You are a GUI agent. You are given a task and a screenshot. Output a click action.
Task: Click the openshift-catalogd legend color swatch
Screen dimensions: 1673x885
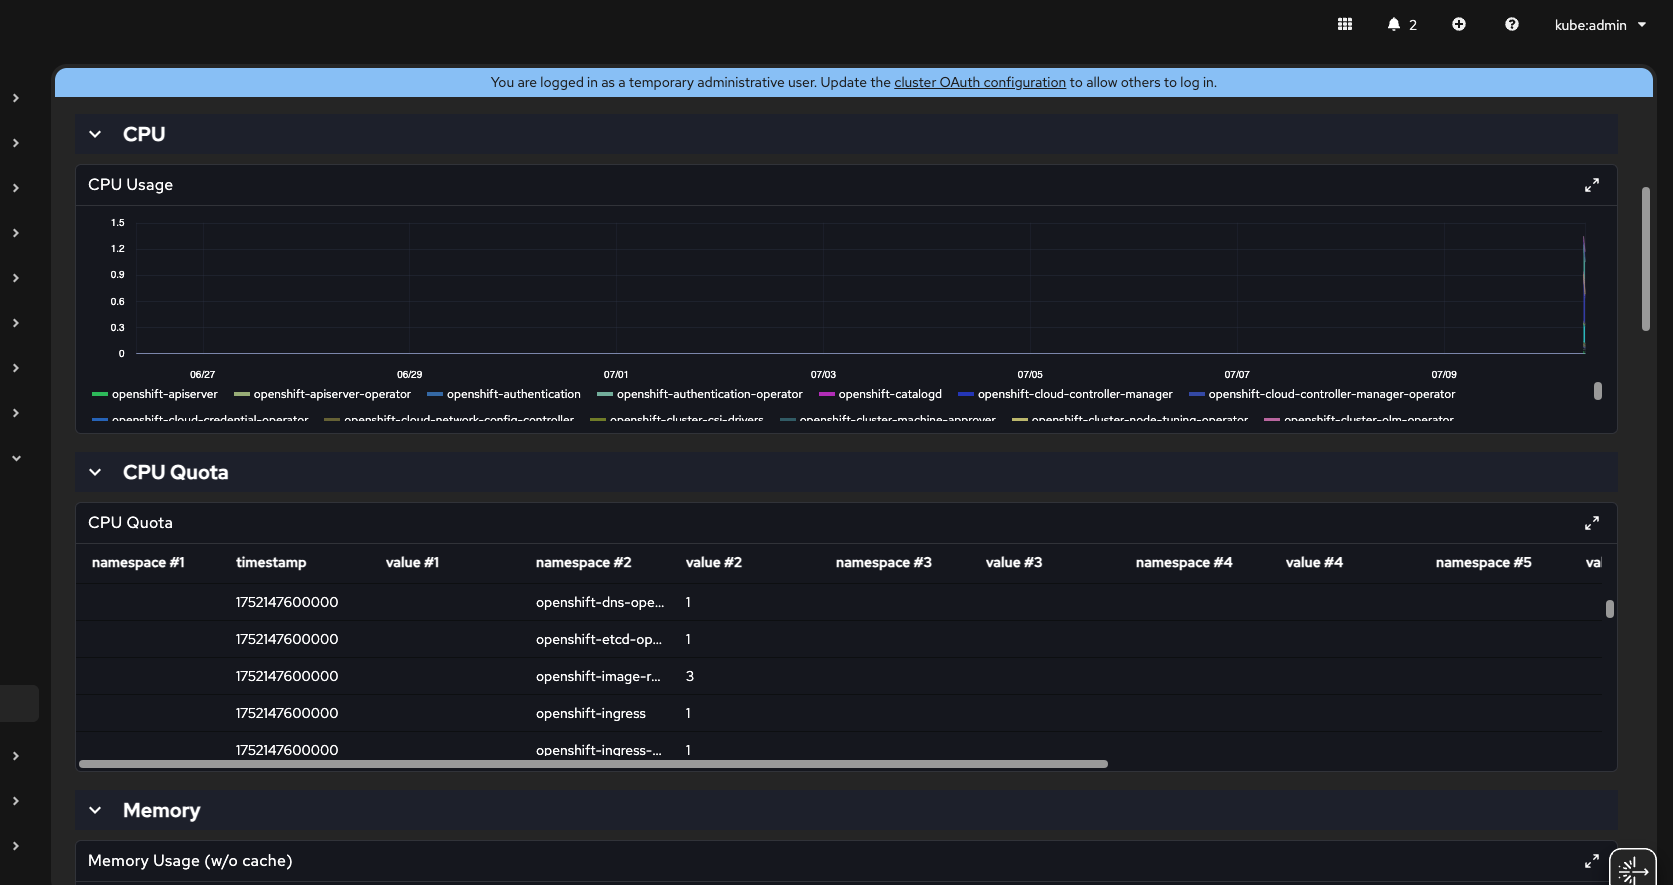(827, 394)
